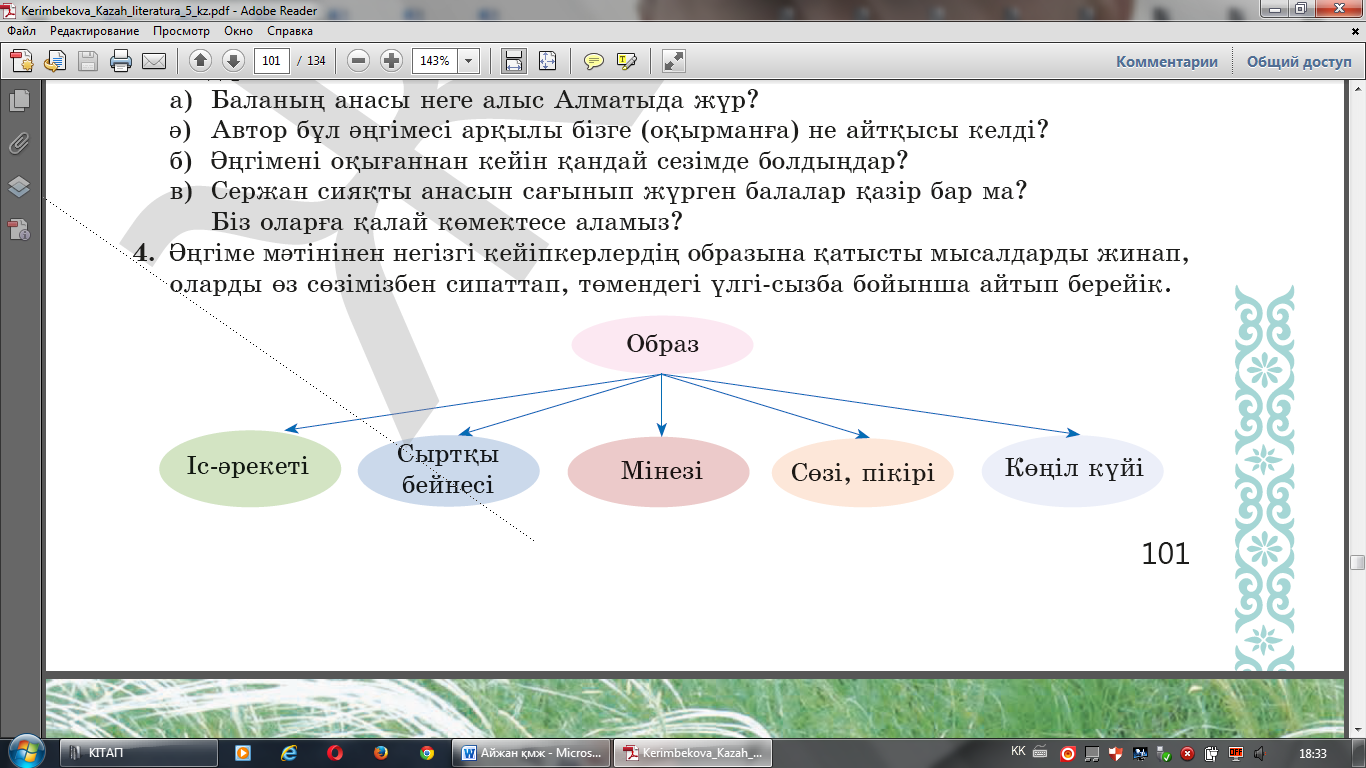This screenshot has width=1366, height=768.
Task: Click the Іс-әрекеті oval
Action: (x=250, y=467)
